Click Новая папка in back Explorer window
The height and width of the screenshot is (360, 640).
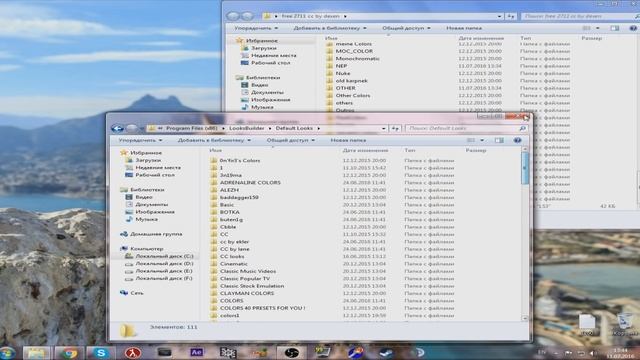click(464, 28)
